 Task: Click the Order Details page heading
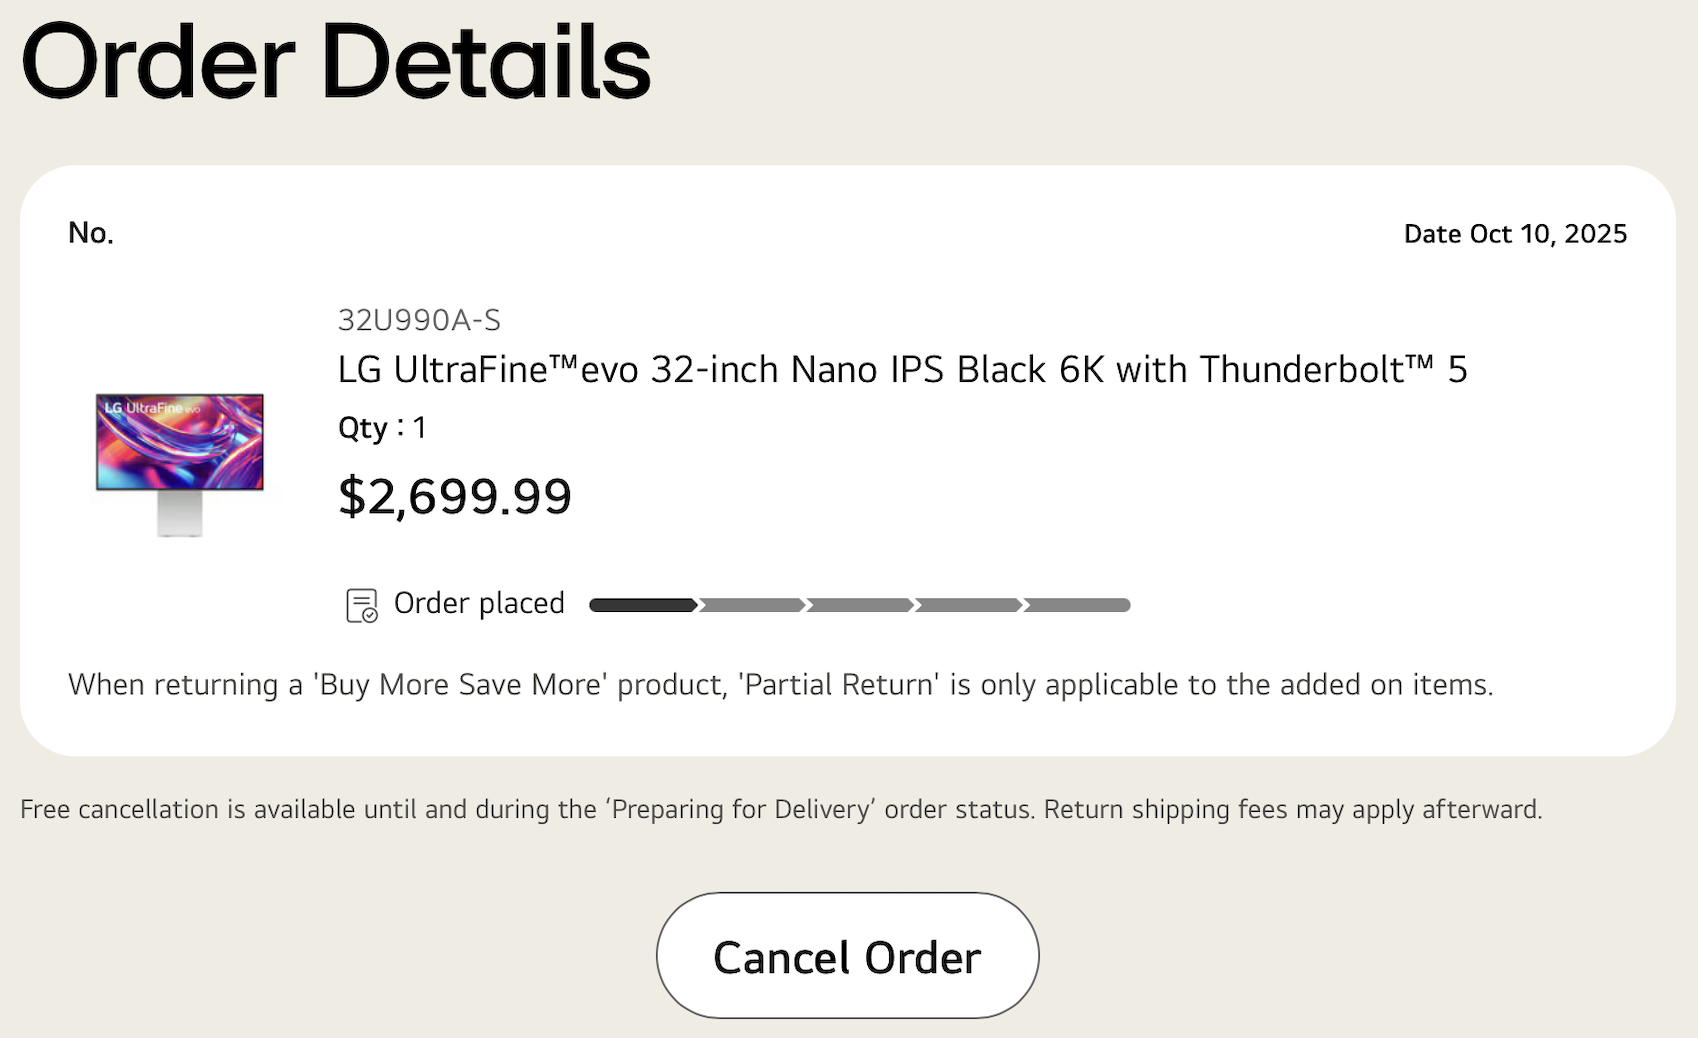pyautogui.click(x=337, y=62)
